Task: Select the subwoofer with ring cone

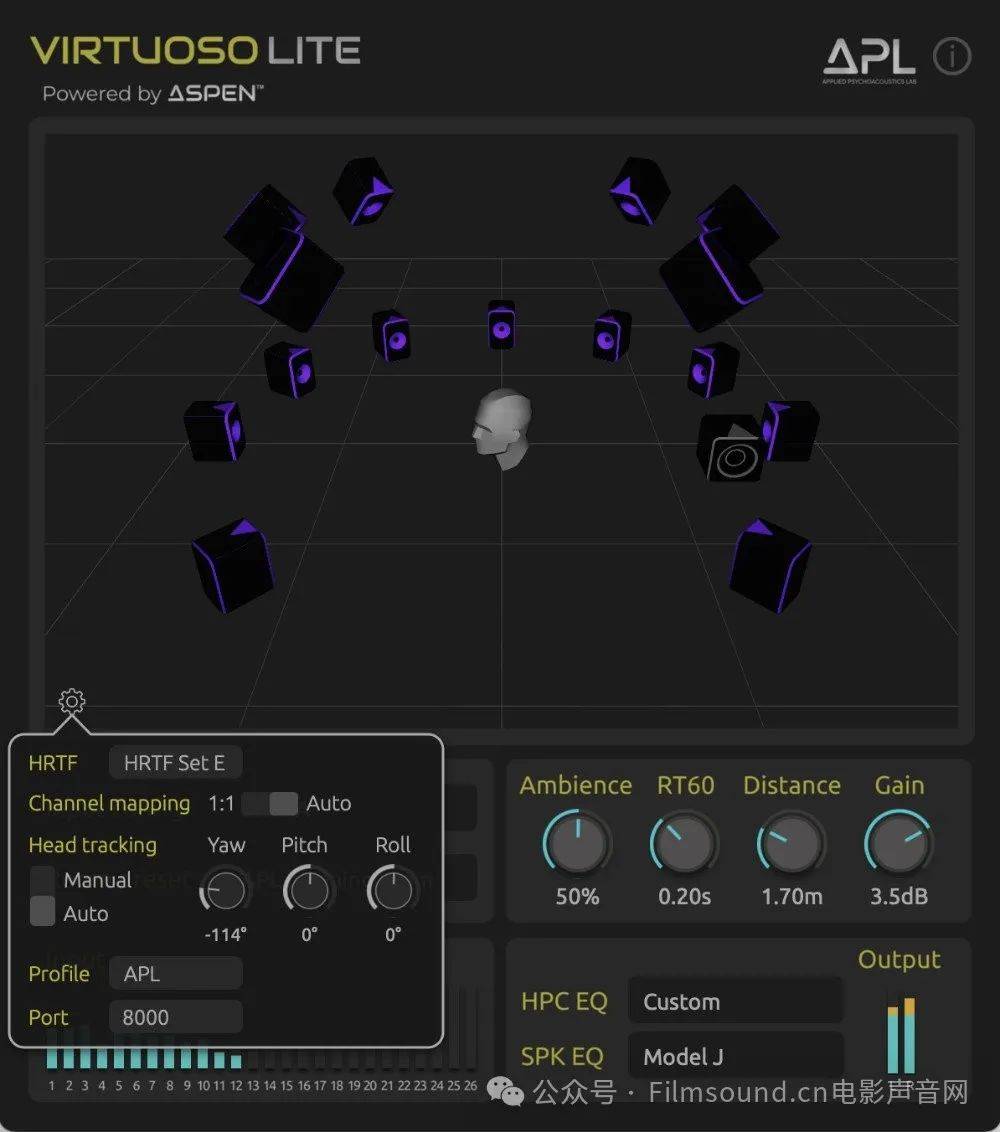Action: (x=729, y=449)
